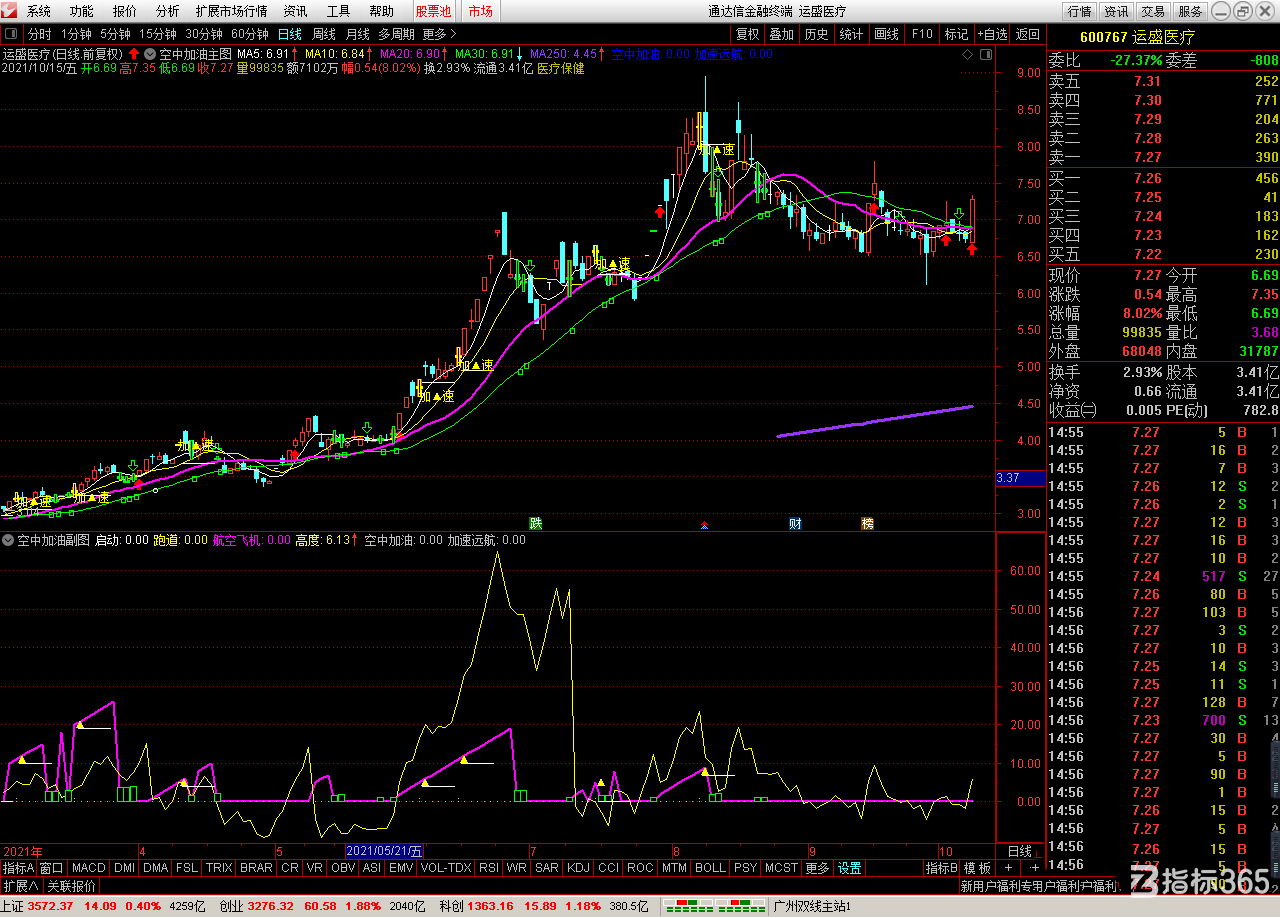1280x918 pixels.
Task: Open the 分析 menu
Action: pos(168,11)
